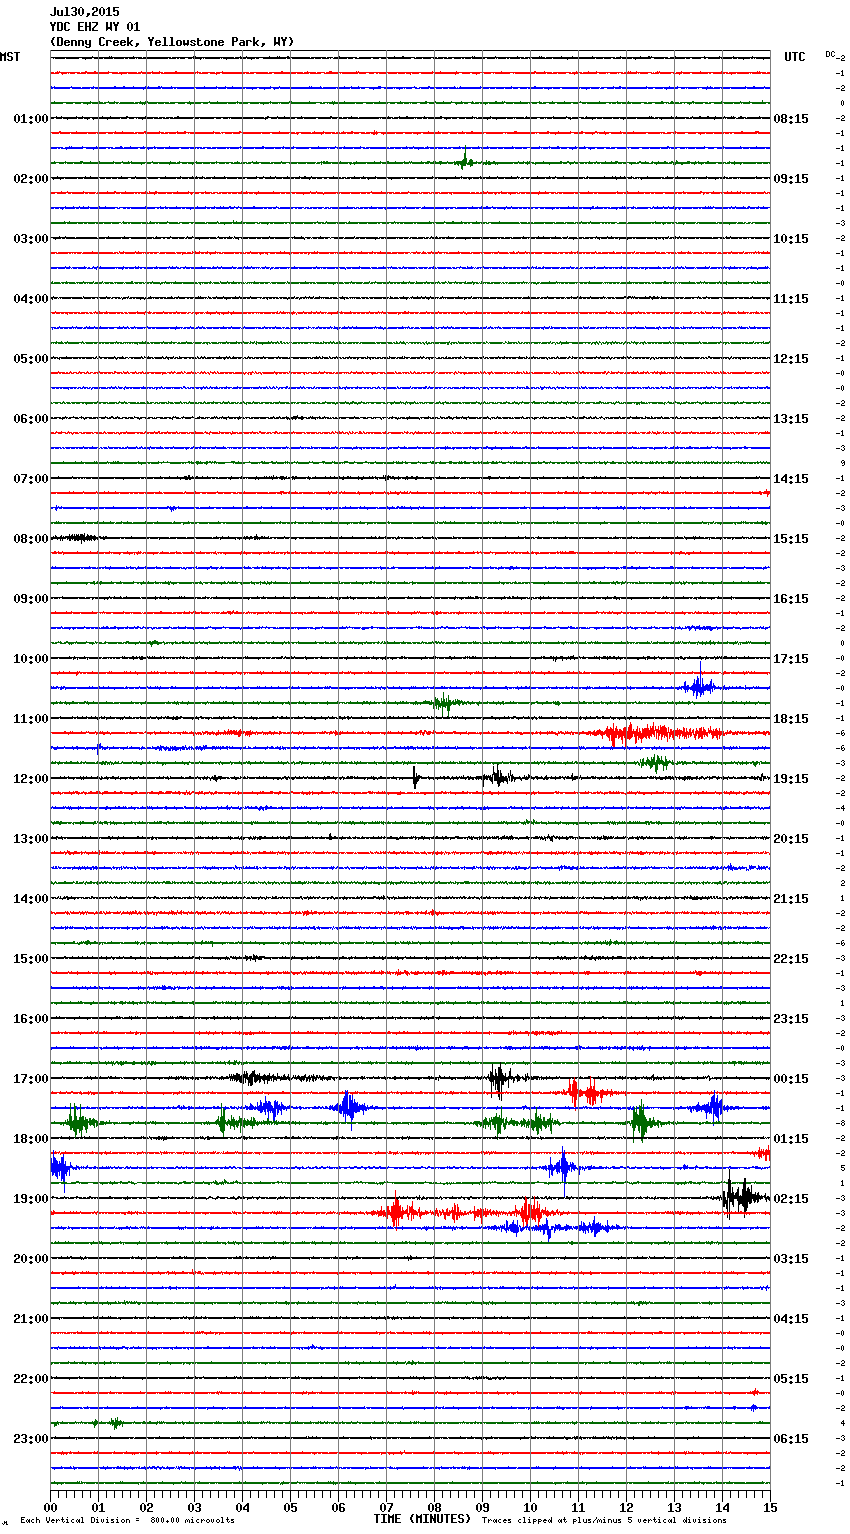Select the 03:00 MST time label
This screenshot has width=850, height=1534.
coord(30,239)
